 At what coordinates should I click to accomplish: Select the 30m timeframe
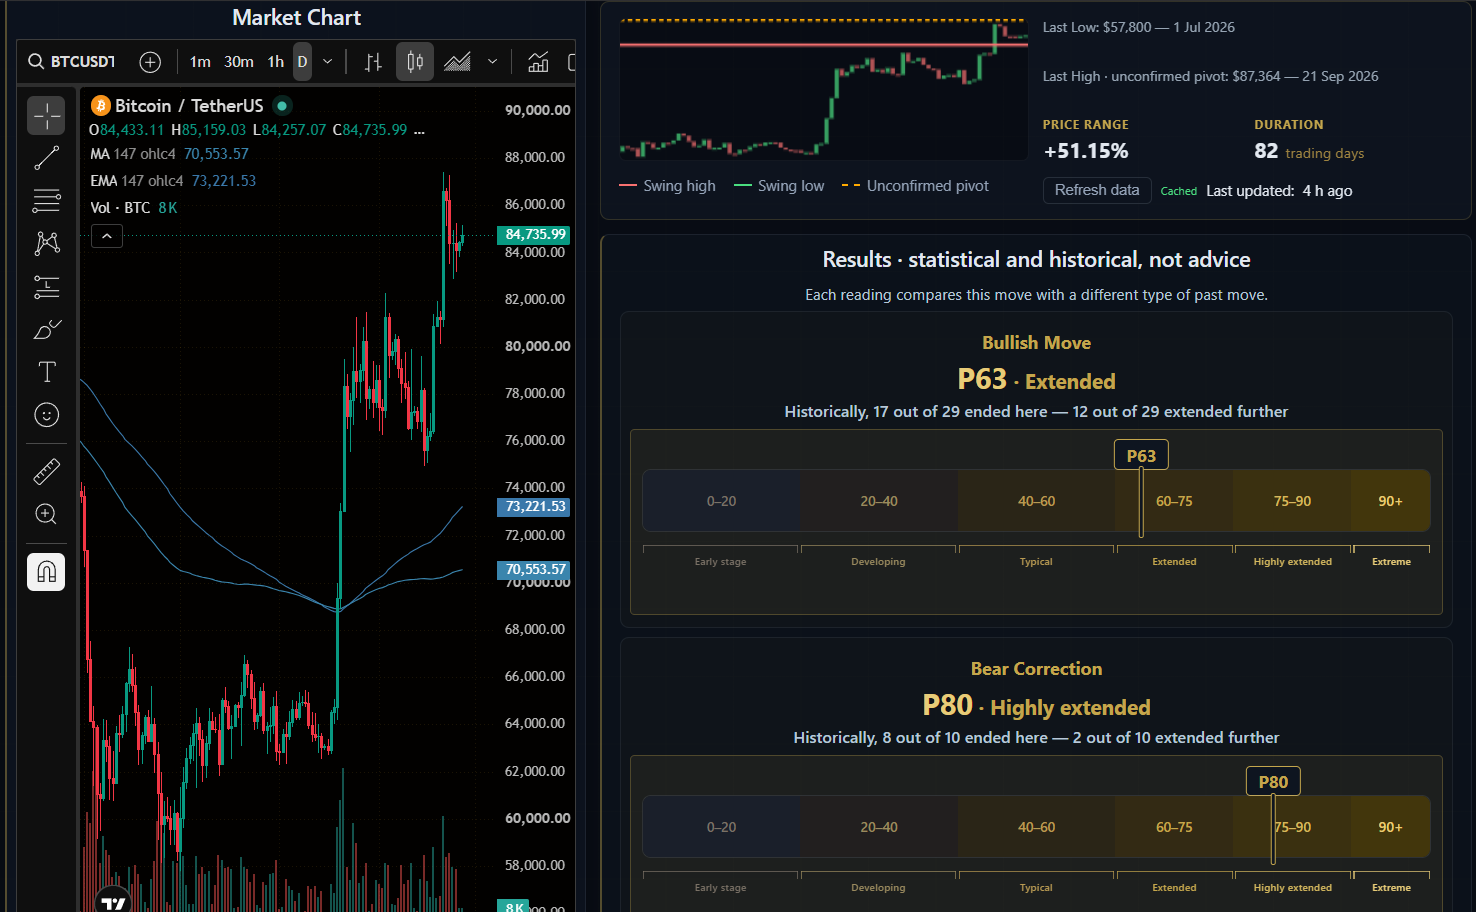[x=239, y=62]
